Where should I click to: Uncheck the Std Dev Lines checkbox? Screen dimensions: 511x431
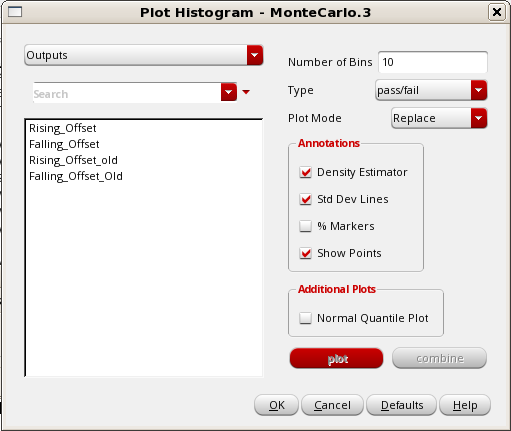(305, 199)
